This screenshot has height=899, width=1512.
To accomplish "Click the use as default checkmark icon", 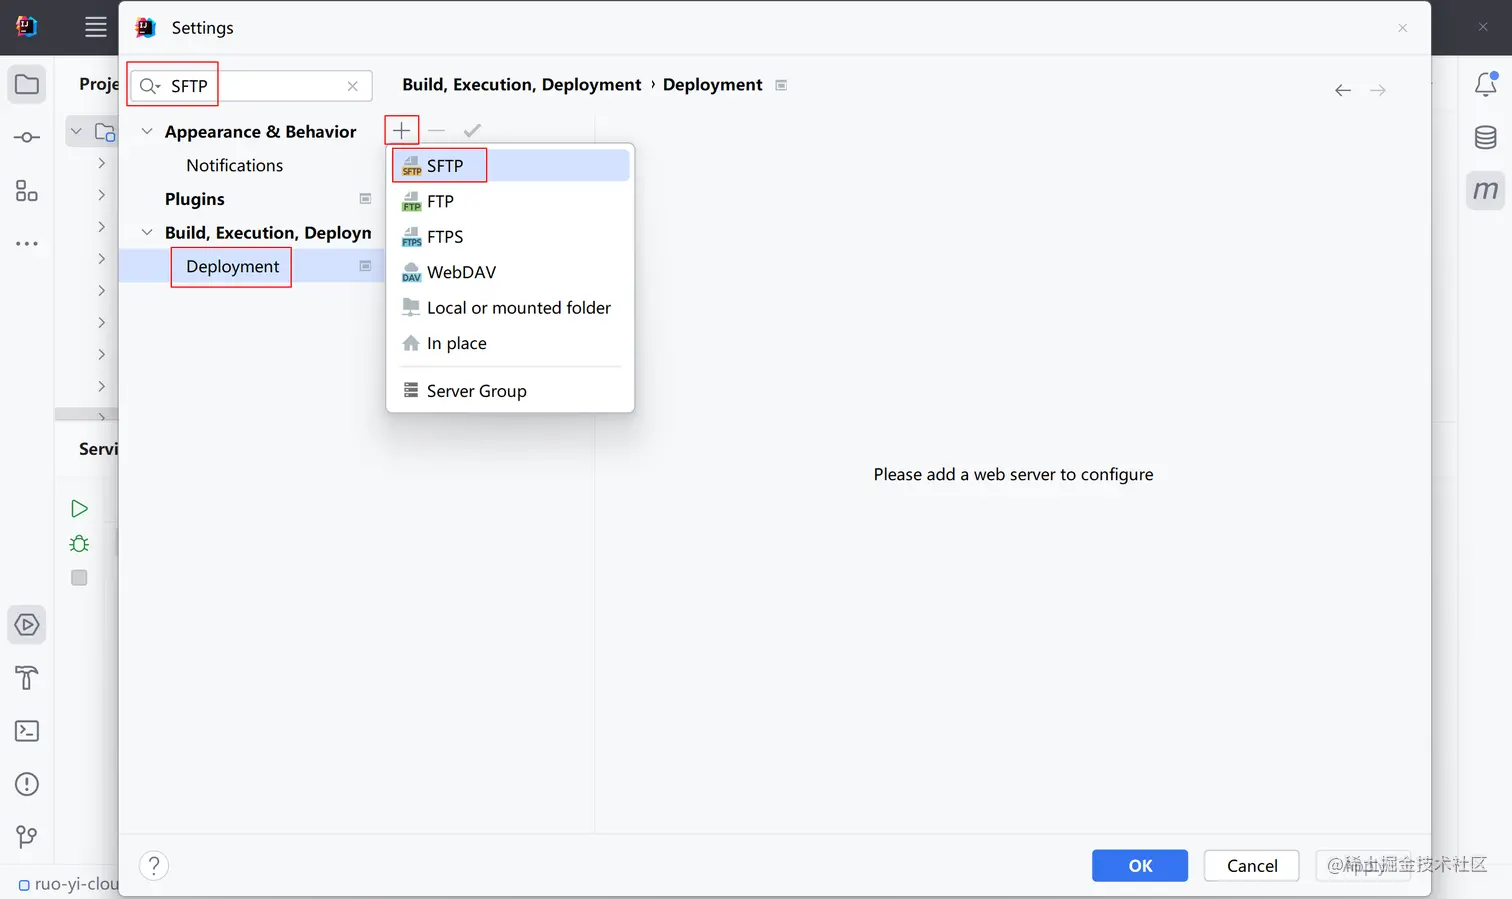I will coord(472,130).
